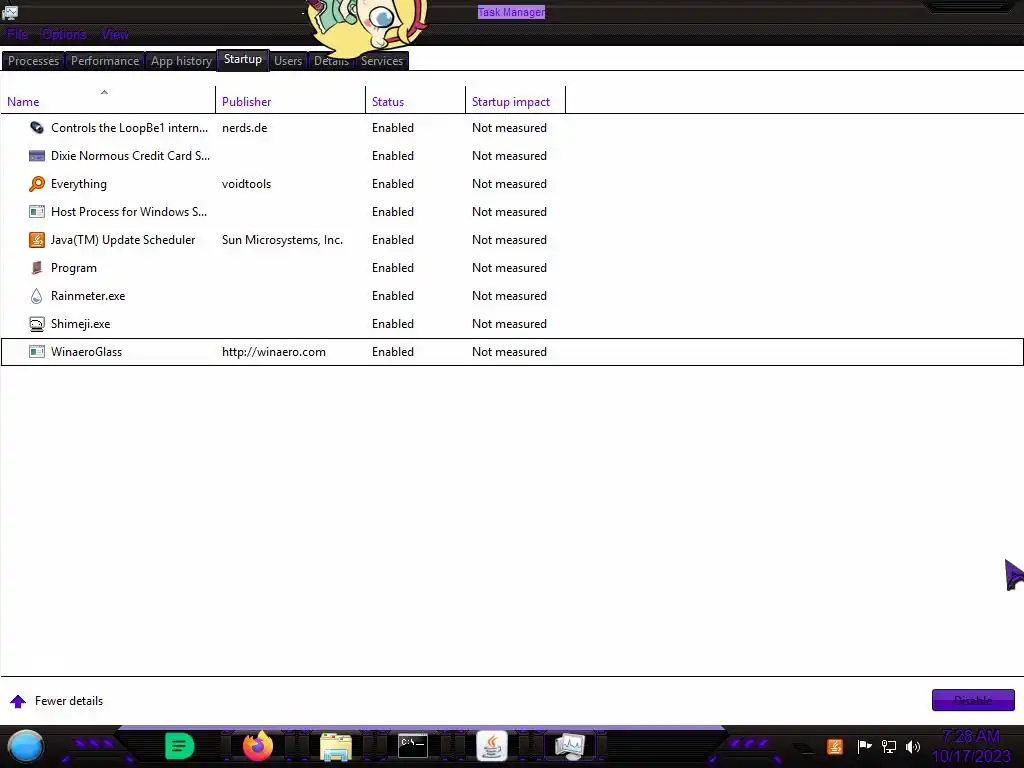Viewport: 1024px width, 768px height.
Task: Click Not measured in the Shimeji.exe row
Action: pos(509,324)
